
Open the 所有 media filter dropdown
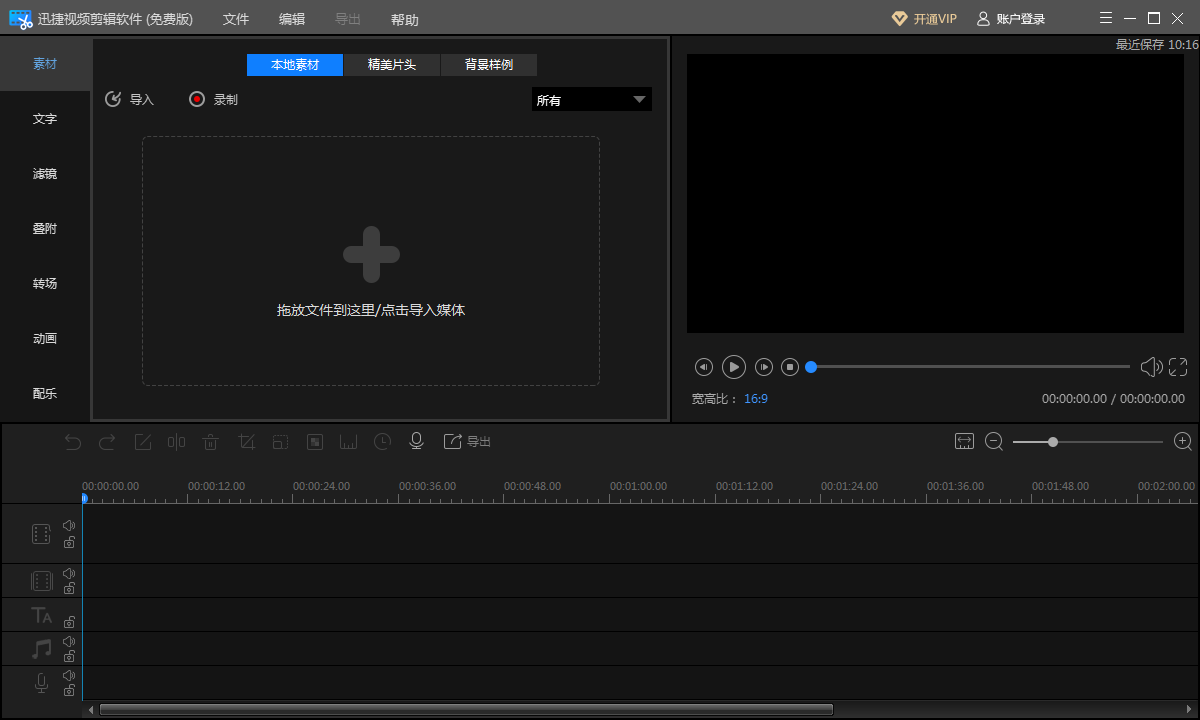[591, 100]
